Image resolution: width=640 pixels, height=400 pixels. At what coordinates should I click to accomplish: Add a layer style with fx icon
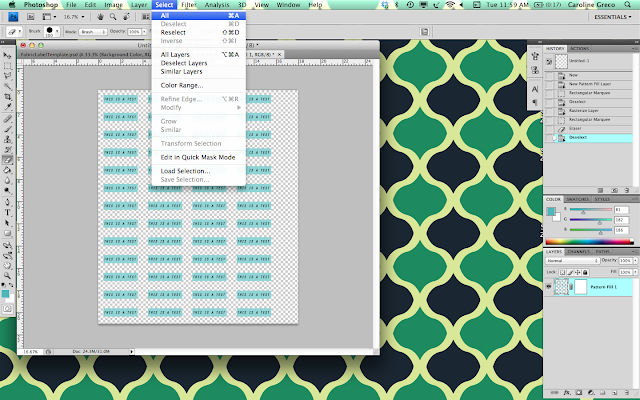coord(567,393)
